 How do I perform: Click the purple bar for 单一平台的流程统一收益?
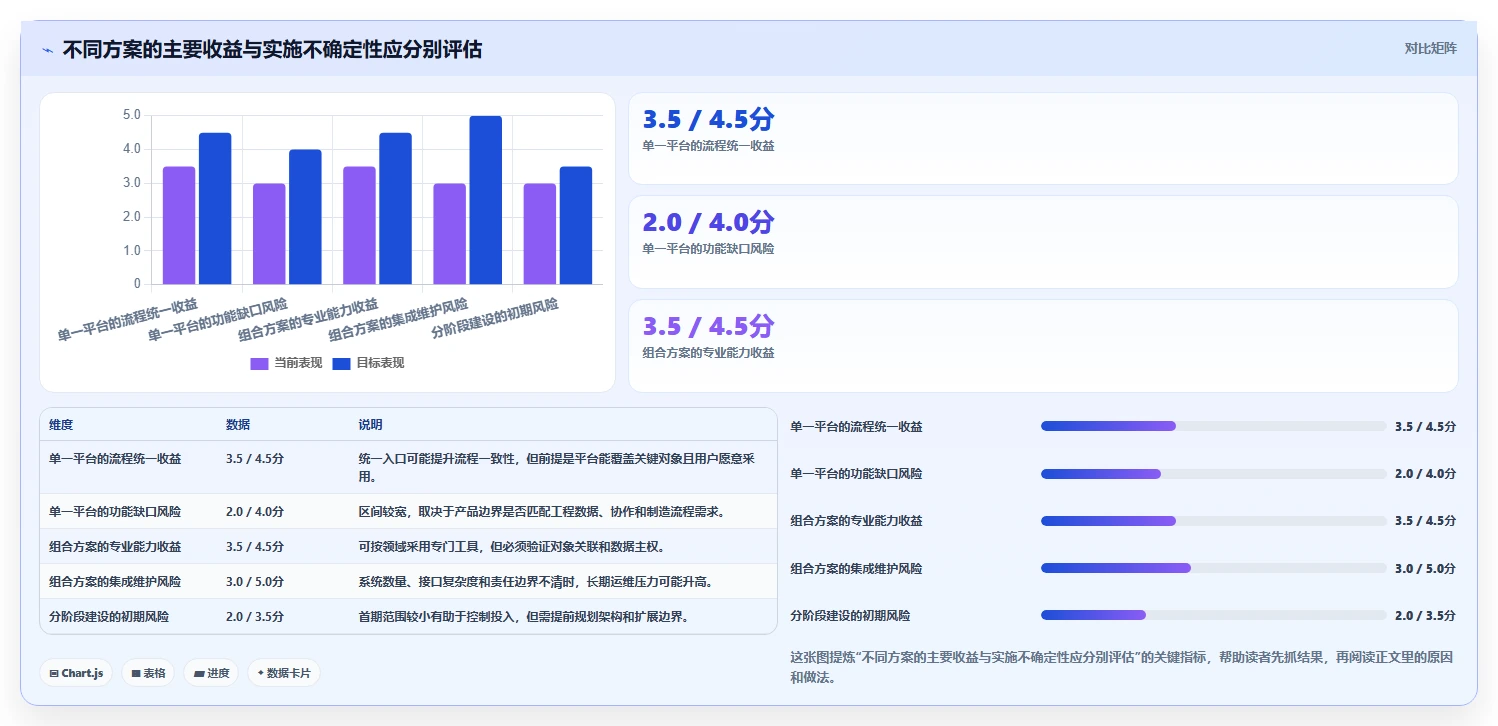coord(179,225)
